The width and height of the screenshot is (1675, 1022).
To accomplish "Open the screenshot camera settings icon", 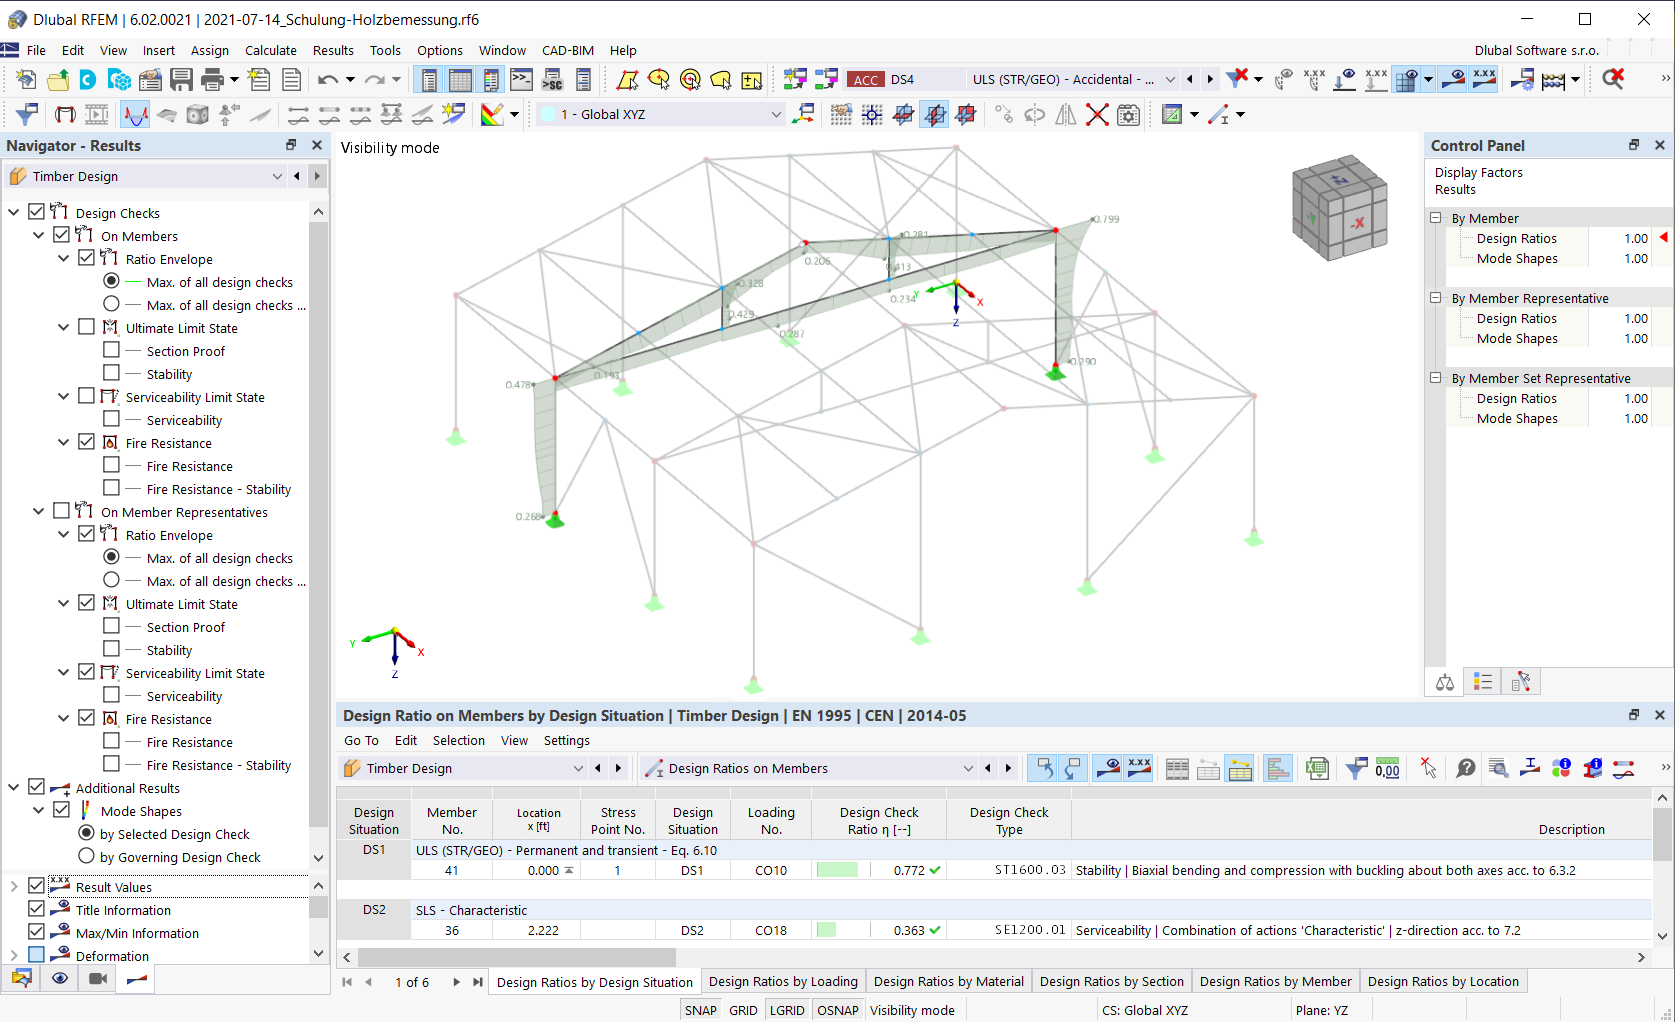I will (1128, 115).
